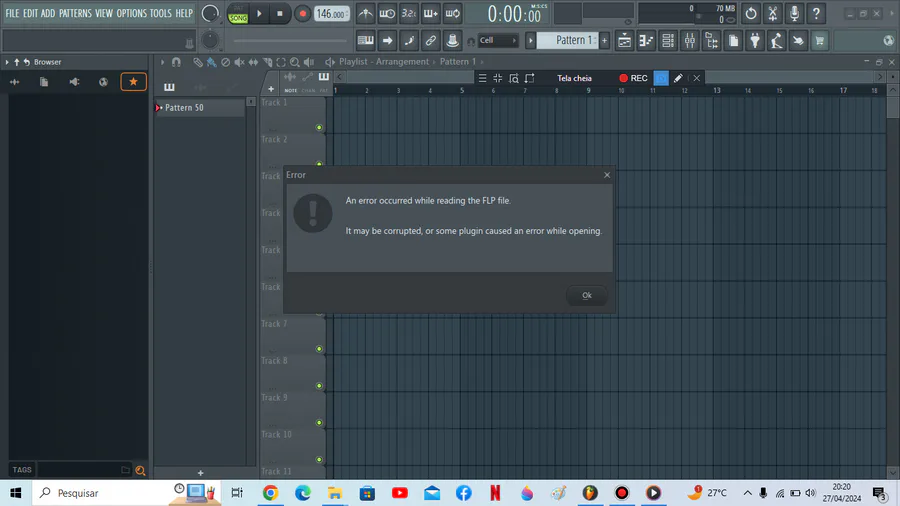Mute Track 9 using its green LED
Screen dimensions: 900x506
[x=319, y=423]
